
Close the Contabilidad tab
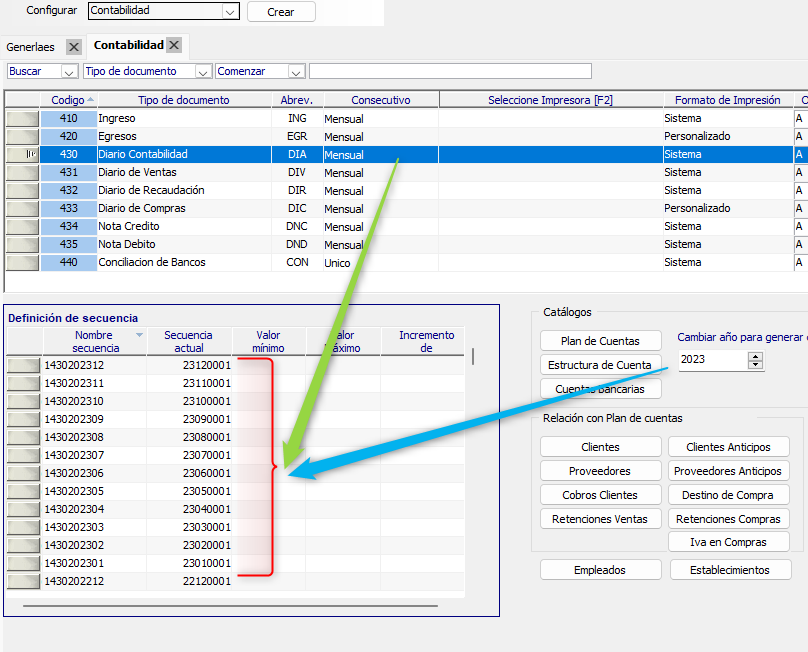coord(174,45)
